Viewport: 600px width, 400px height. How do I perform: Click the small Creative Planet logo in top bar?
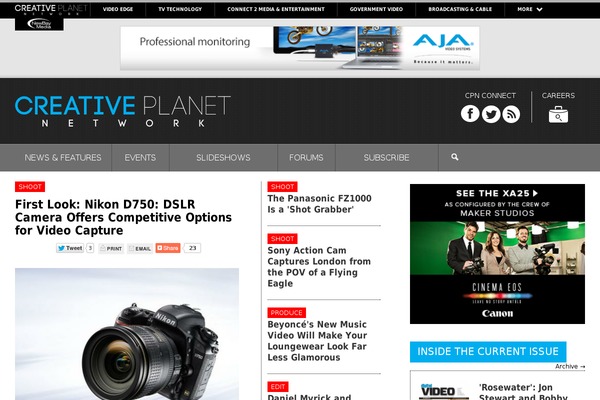click(x=51, y=9)
